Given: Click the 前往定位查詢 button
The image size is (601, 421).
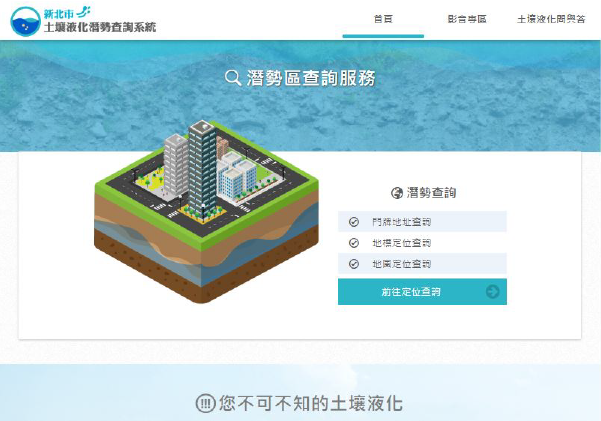Looking at the screenshot, I should (x=422, y=292).
